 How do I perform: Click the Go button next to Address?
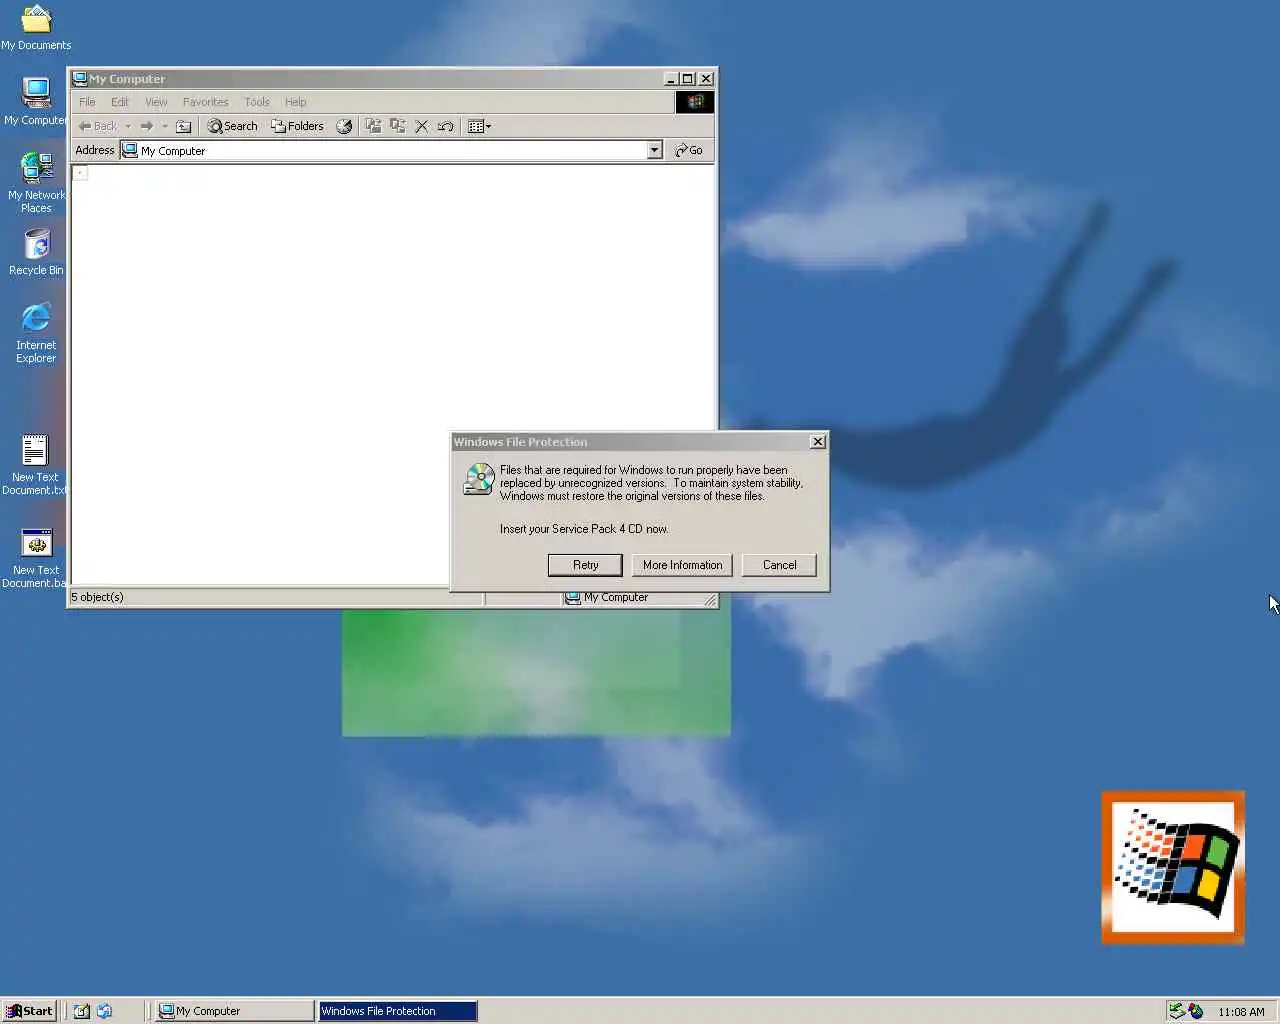coord(689,150)
